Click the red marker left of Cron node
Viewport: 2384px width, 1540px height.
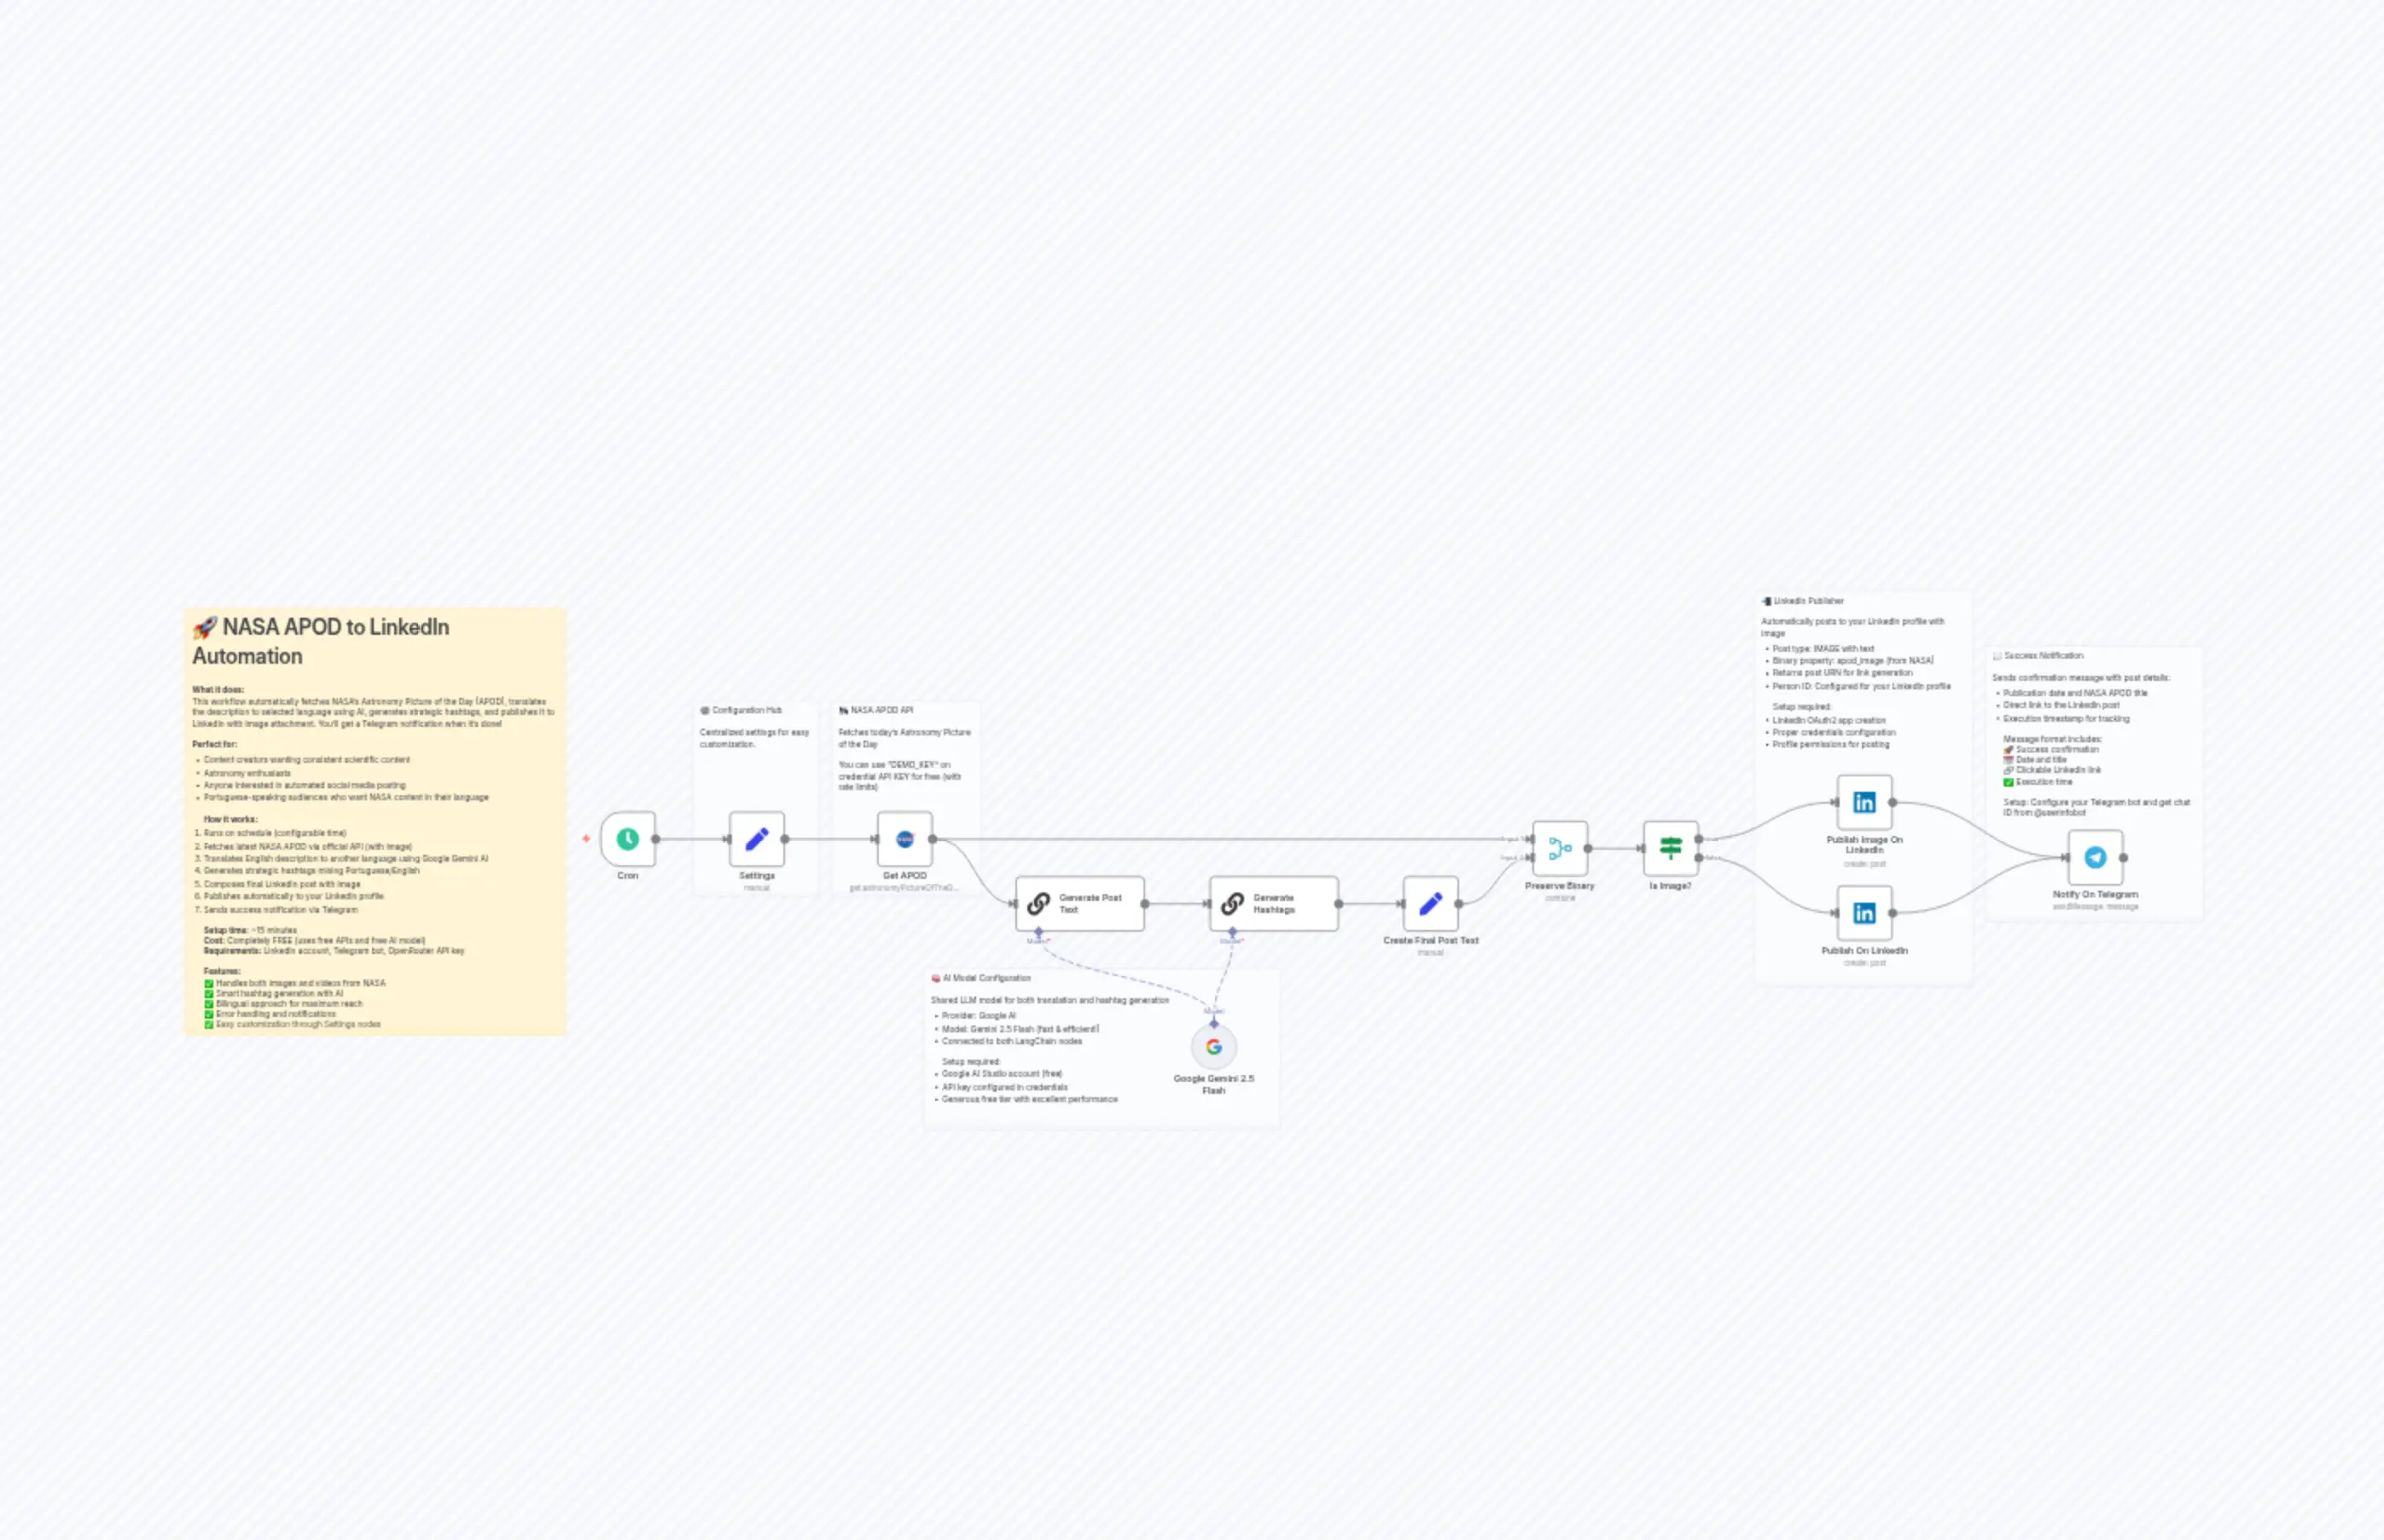click(x=585, y=838)
